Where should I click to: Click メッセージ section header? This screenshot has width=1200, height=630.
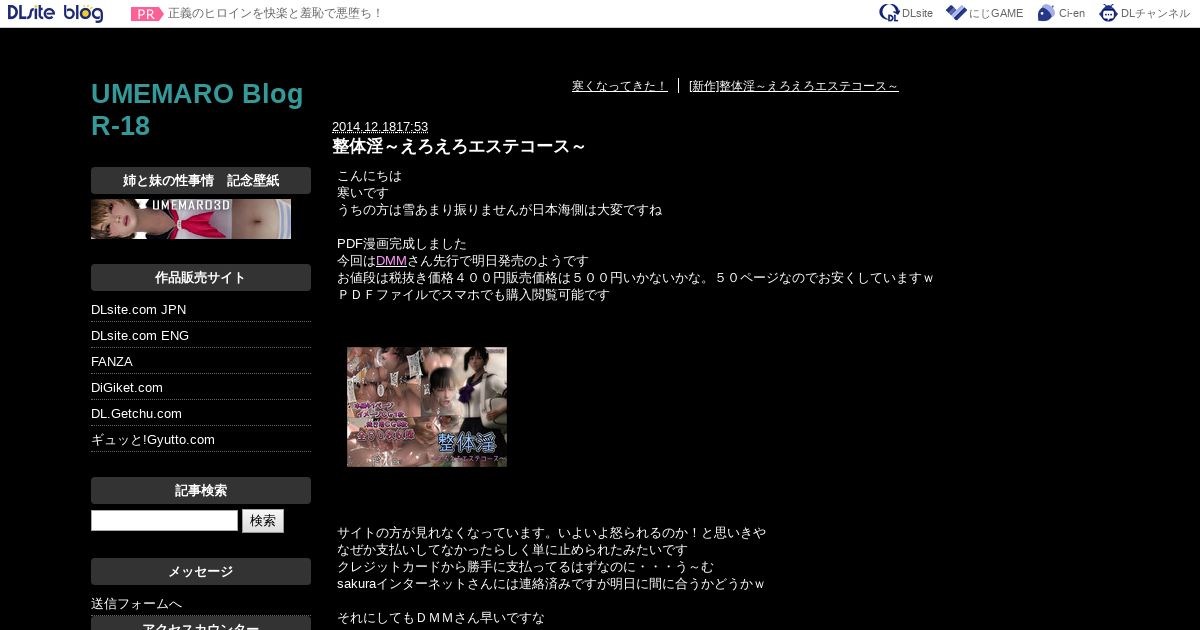[201, 572]
